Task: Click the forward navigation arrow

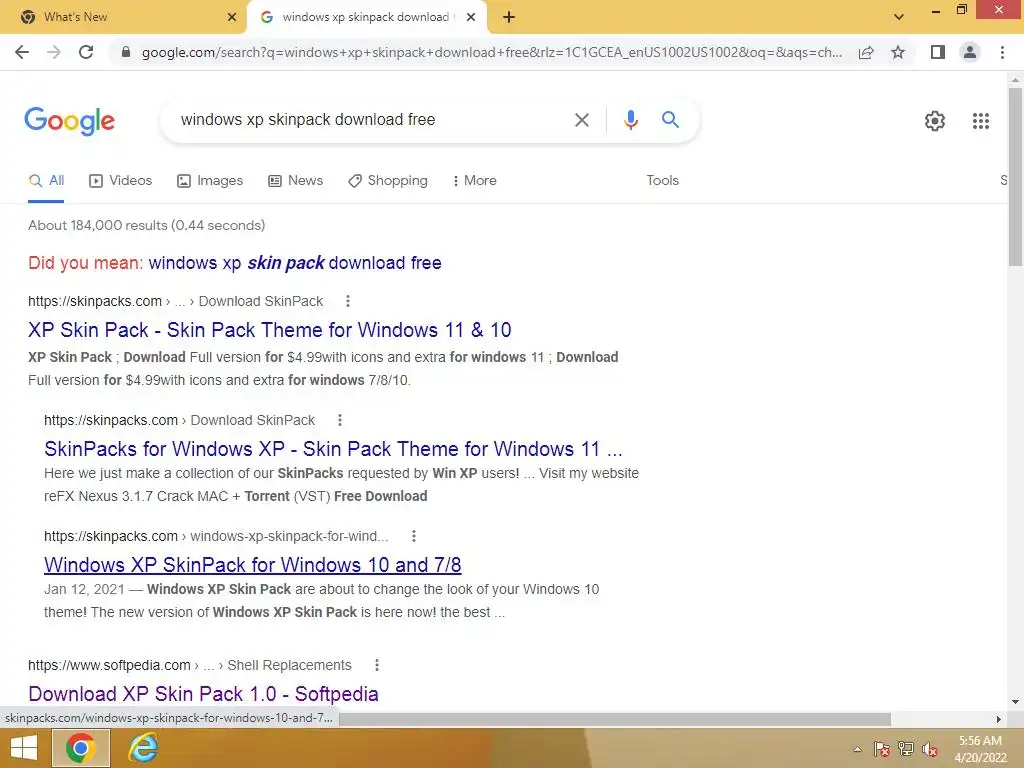Action: 54,52
